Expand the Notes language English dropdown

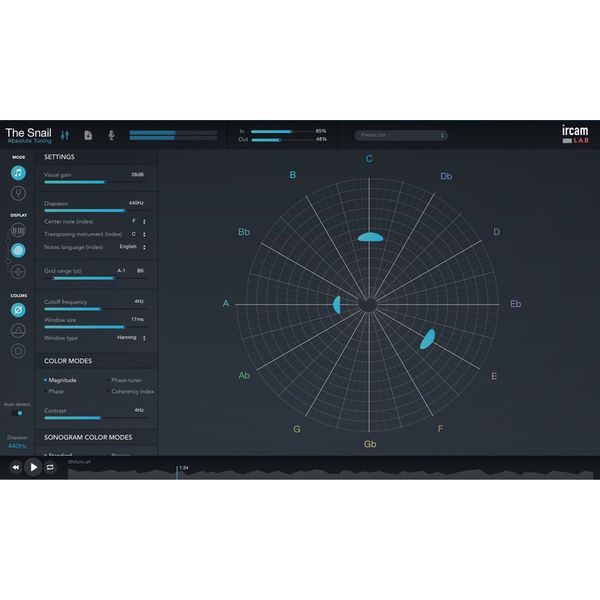point(132,246)
